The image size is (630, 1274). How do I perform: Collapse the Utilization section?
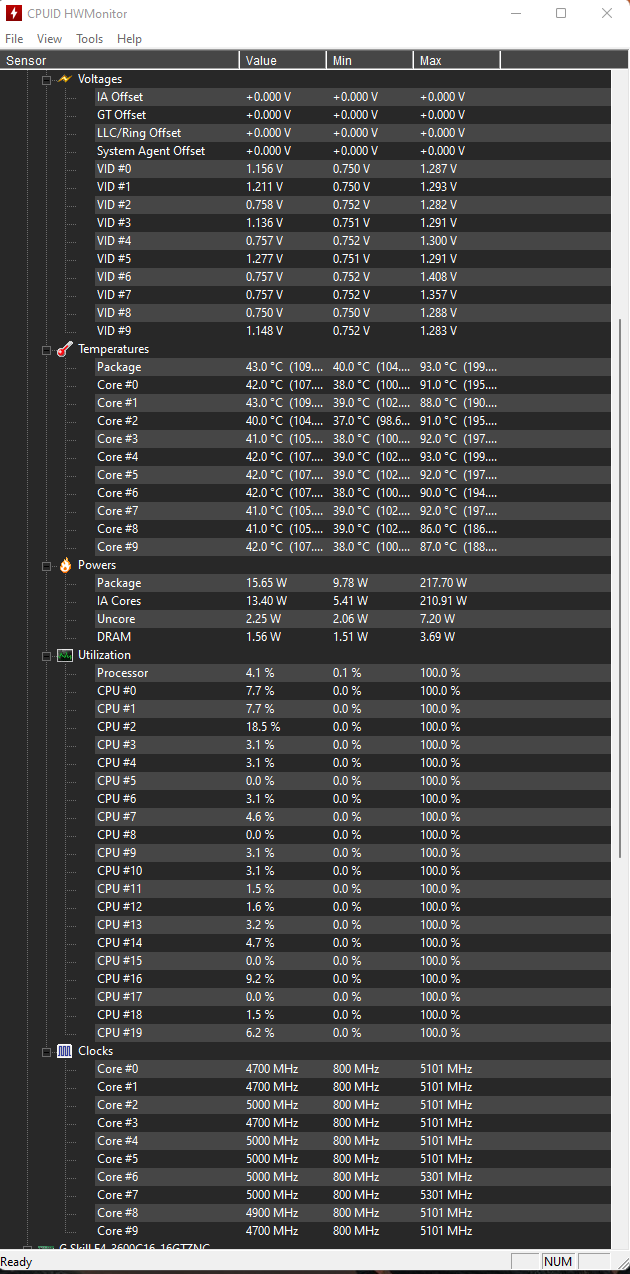(x=46, y=656)
